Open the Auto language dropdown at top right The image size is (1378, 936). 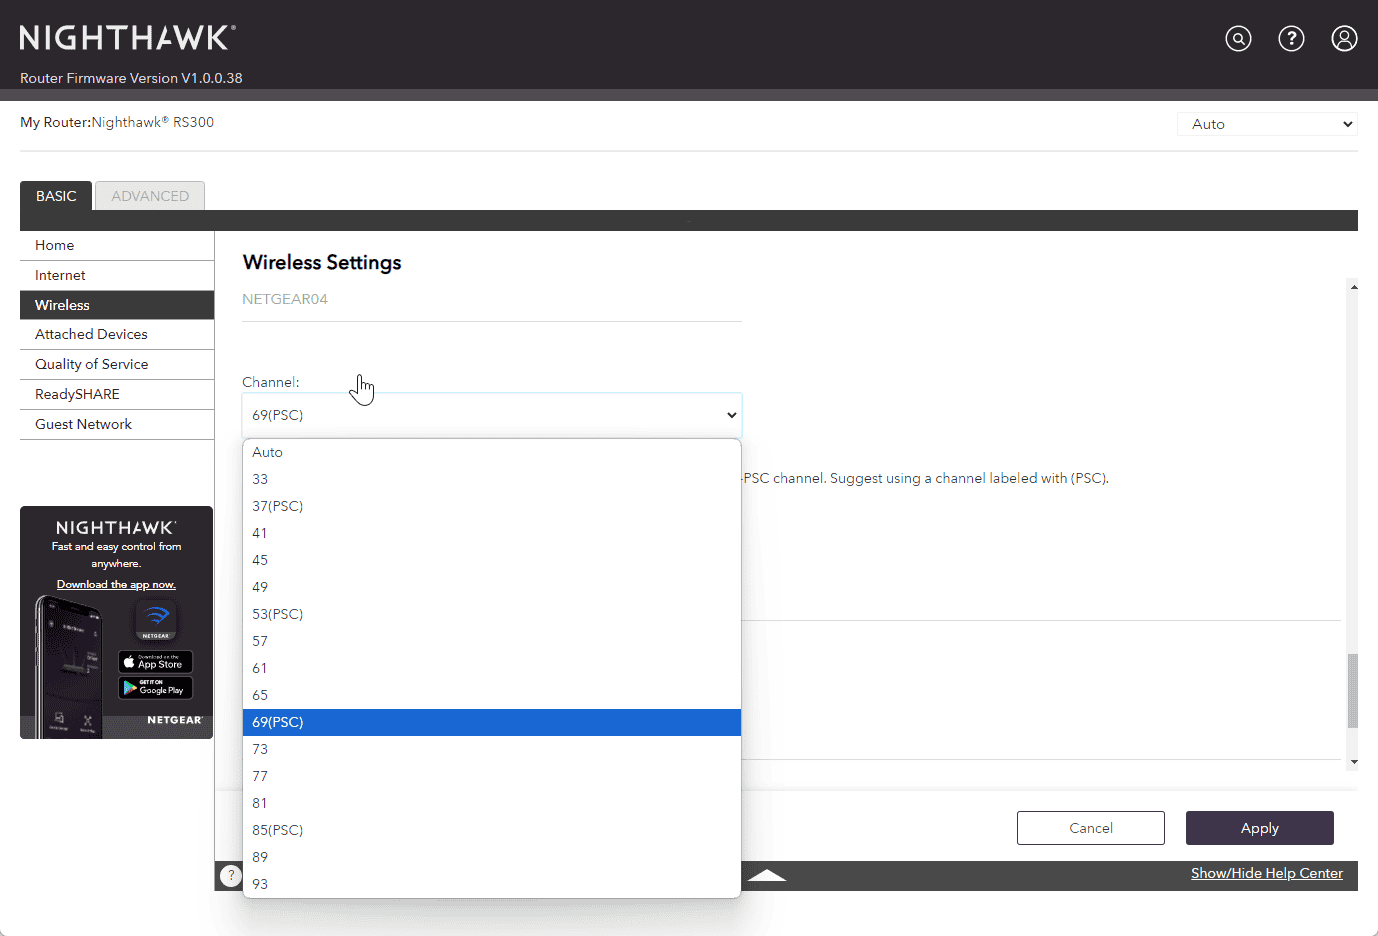[x=1267, y=124]
